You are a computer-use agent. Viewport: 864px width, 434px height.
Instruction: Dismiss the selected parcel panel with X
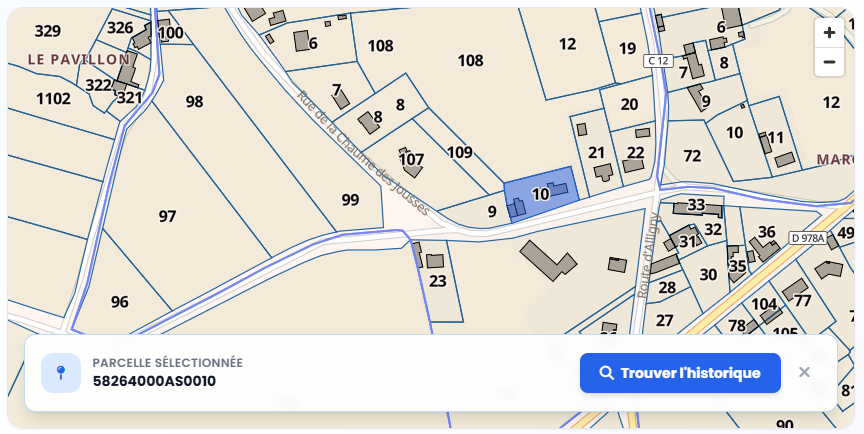click(804, 372)
